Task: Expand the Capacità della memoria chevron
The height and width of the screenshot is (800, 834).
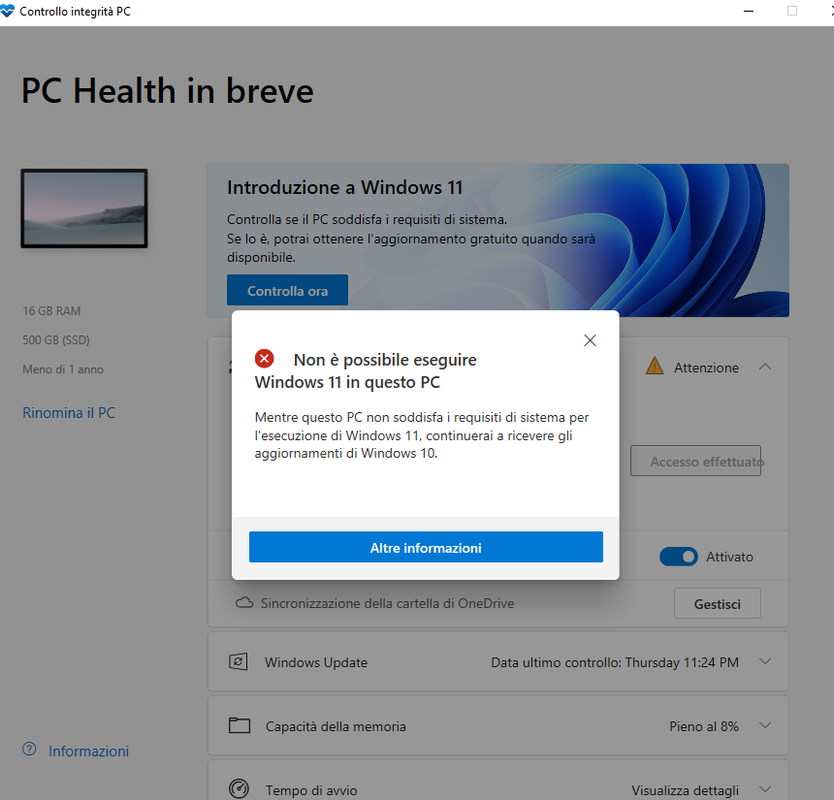Action: click(765, 726)
